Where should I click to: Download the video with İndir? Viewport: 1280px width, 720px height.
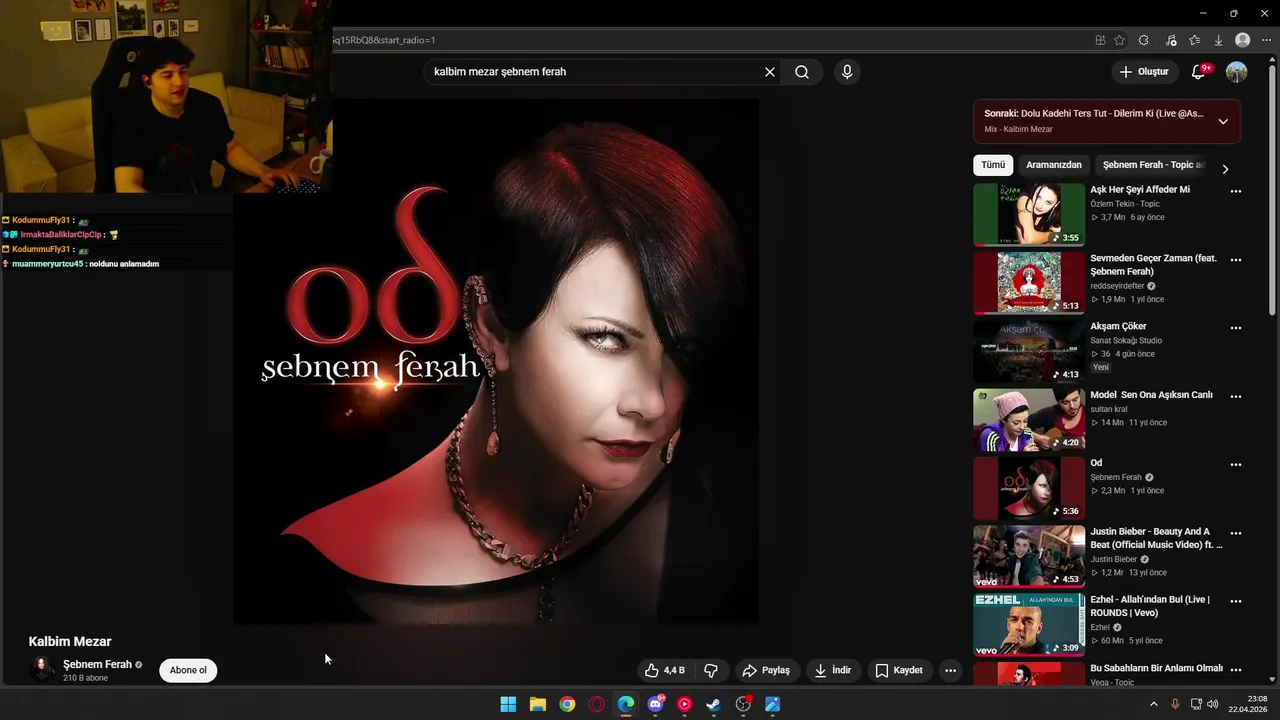pos(833,670)
